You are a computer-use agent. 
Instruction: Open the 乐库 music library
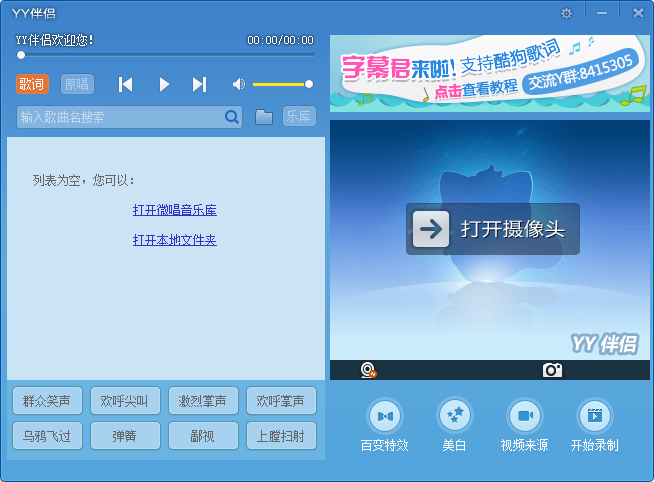tap(298, 117)
